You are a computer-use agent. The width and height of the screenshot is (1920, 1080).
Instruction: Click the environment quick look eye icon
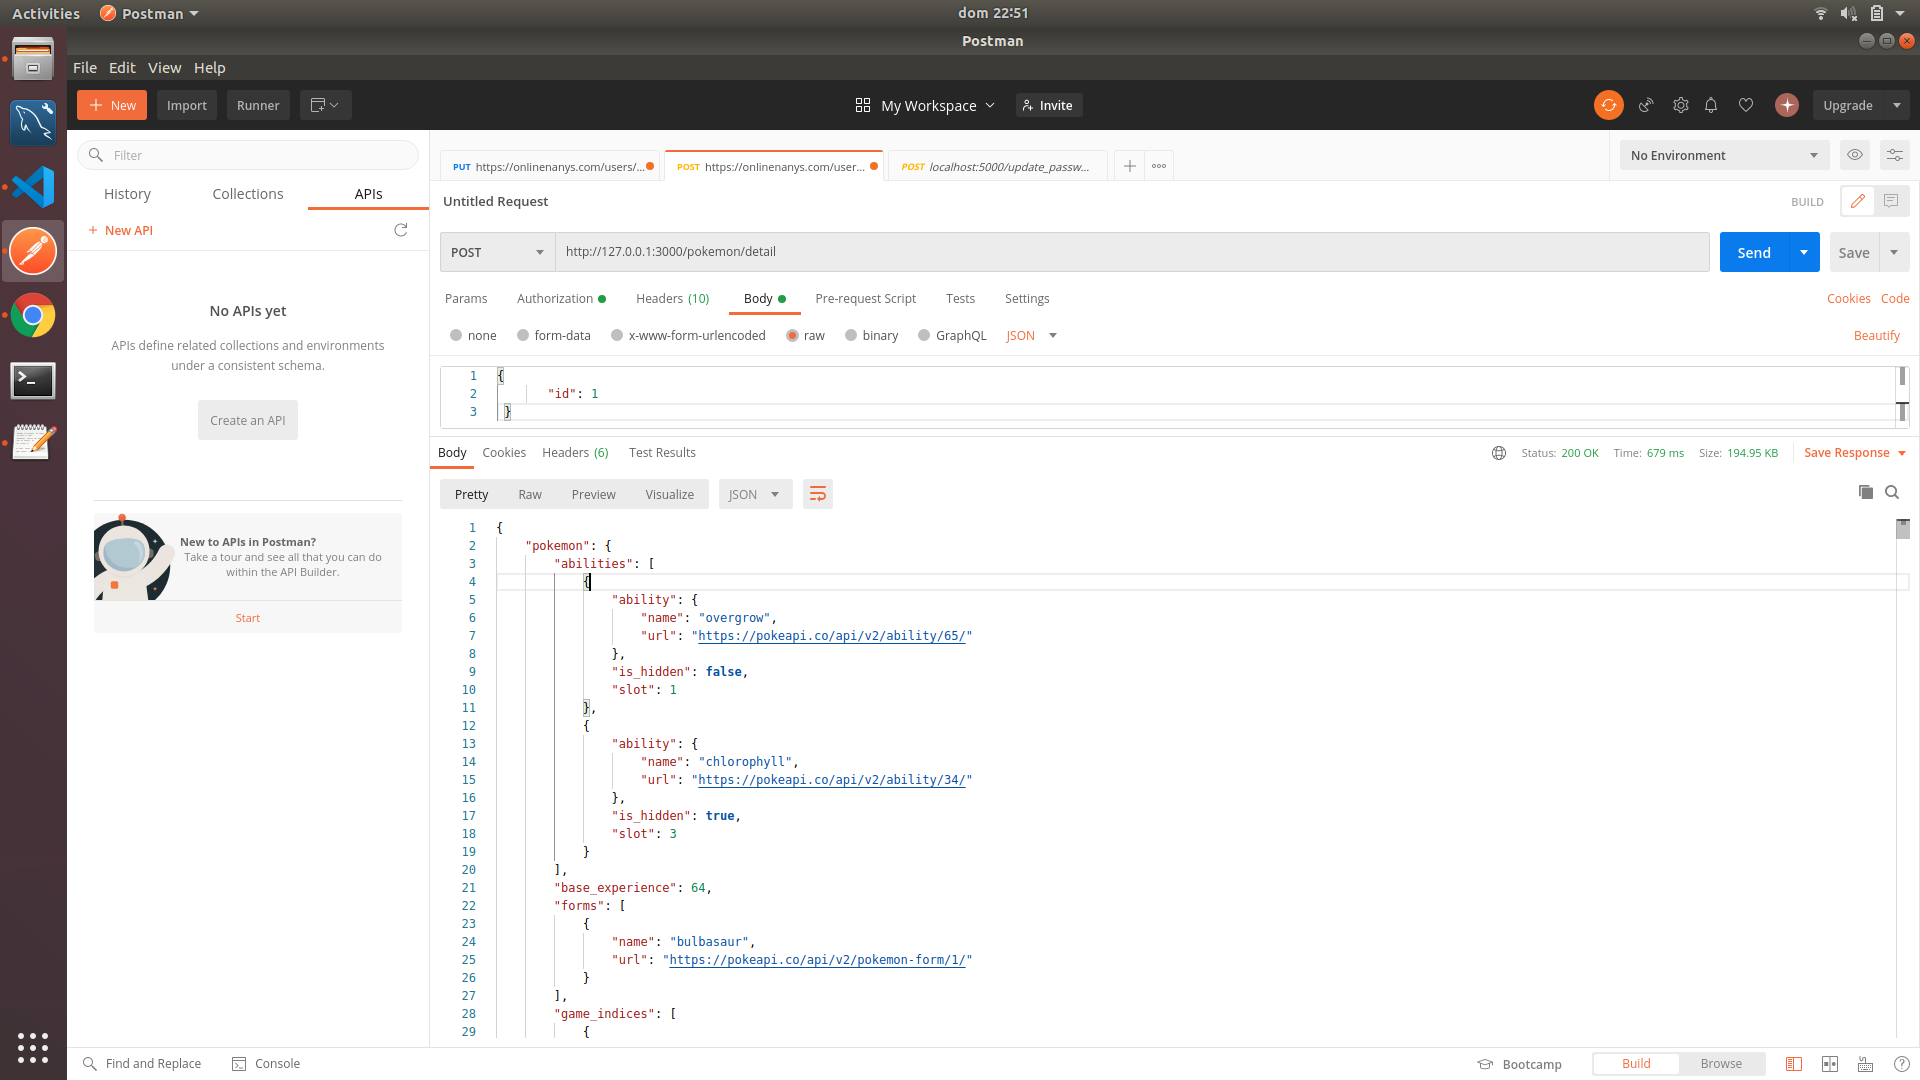(1855, 155)
